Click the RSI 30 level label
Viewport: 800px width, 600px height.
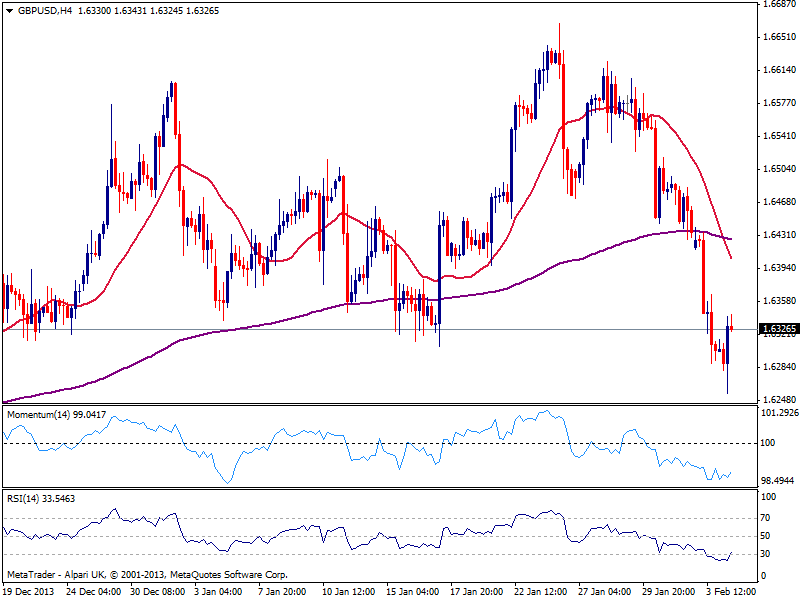tap(765, 554)
